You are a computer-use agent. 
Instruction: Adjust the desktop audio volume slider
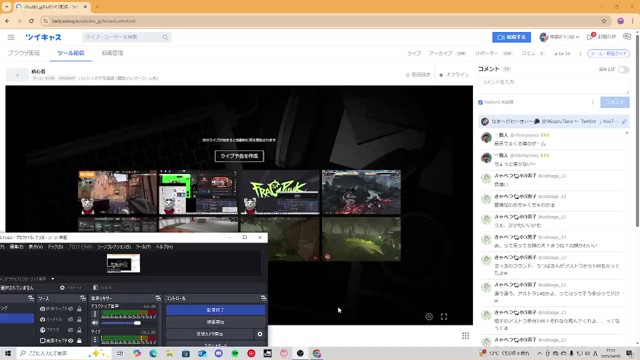121,323
